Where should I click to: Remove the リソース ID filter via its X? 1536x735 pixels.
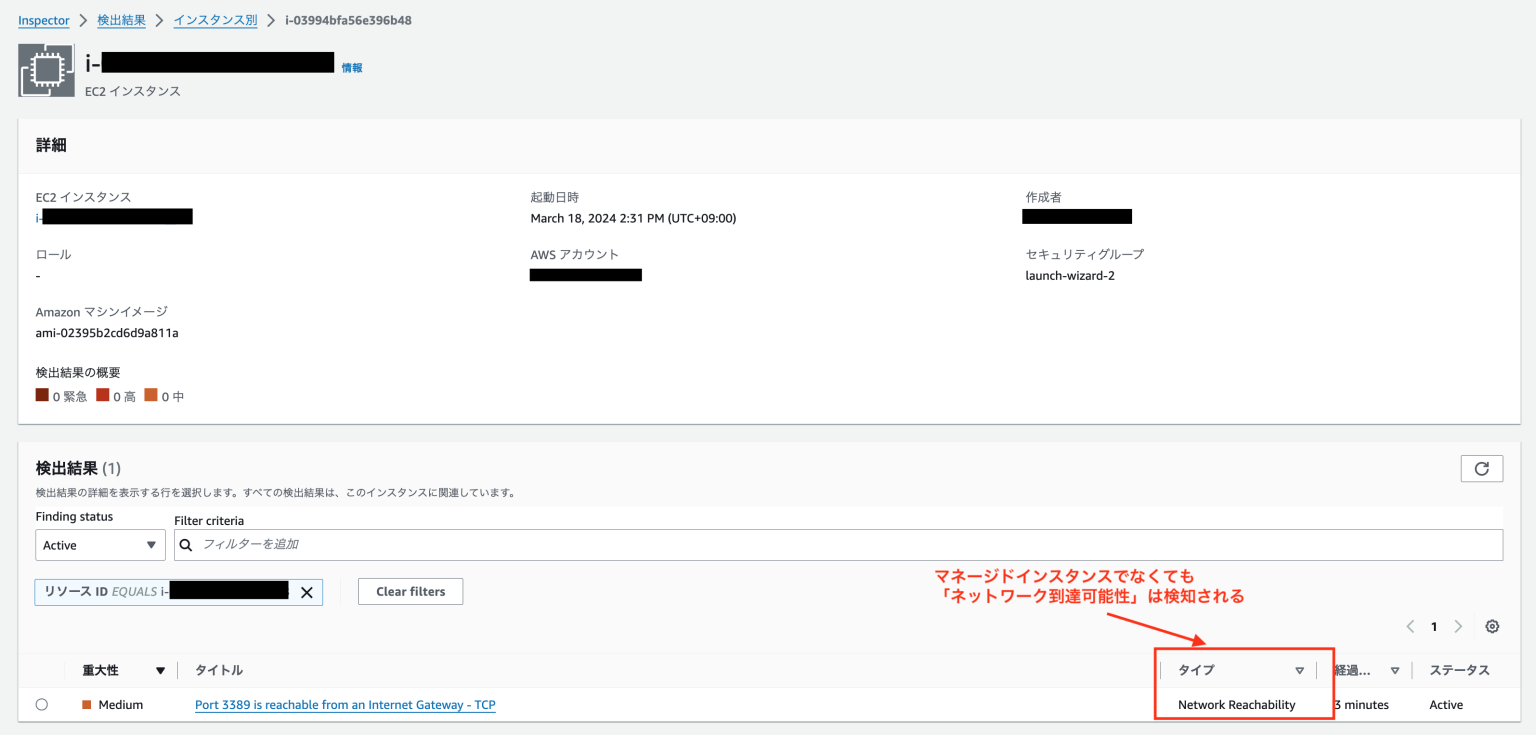pos(307,592)
